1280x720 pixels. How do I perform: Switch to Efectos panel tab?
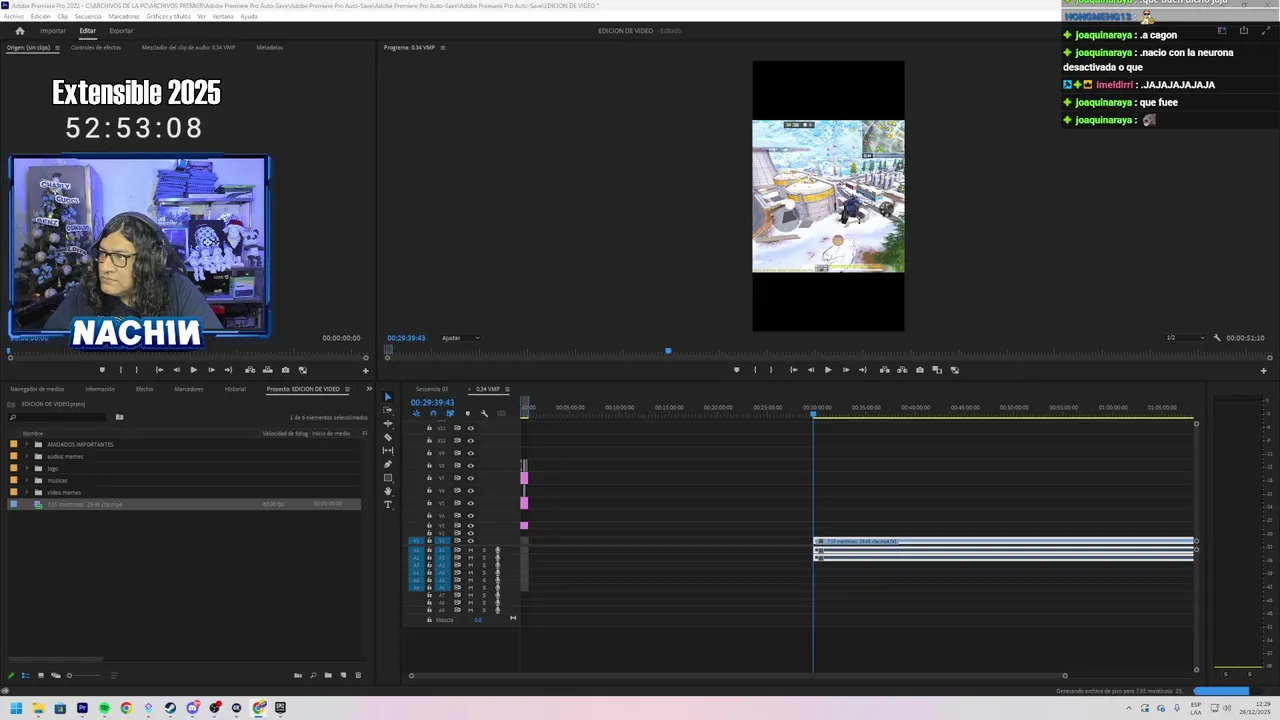click(145, 389)
